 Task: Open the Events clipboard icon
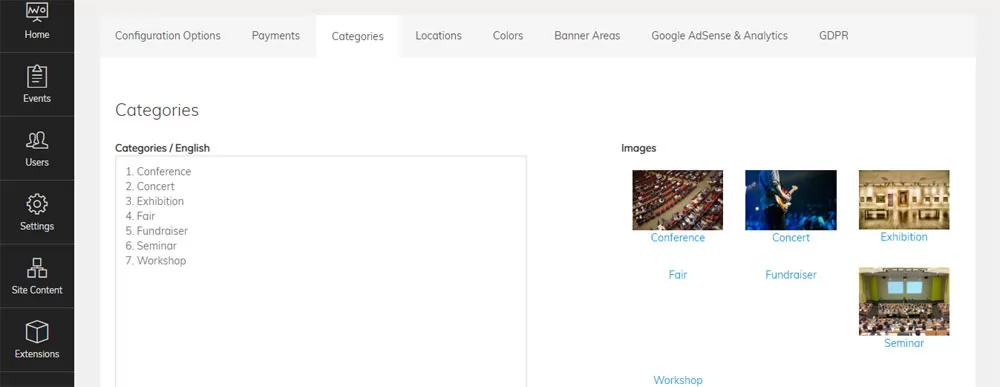pos(37,77)
